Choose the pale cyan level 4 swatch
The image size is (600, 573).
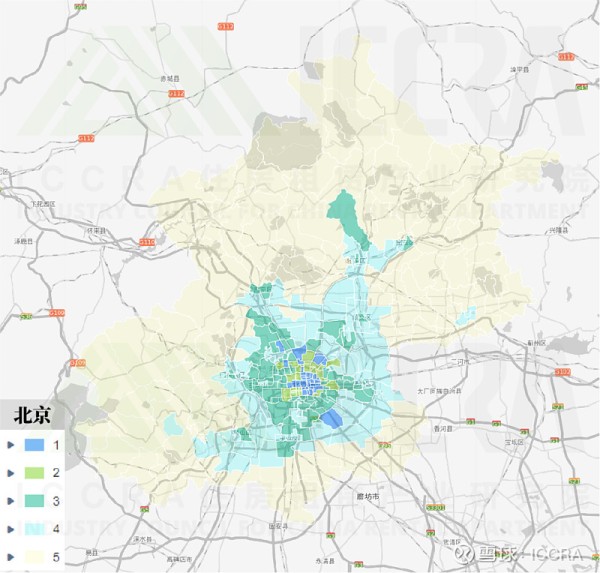pyautogui.click(x=36, y=527)
